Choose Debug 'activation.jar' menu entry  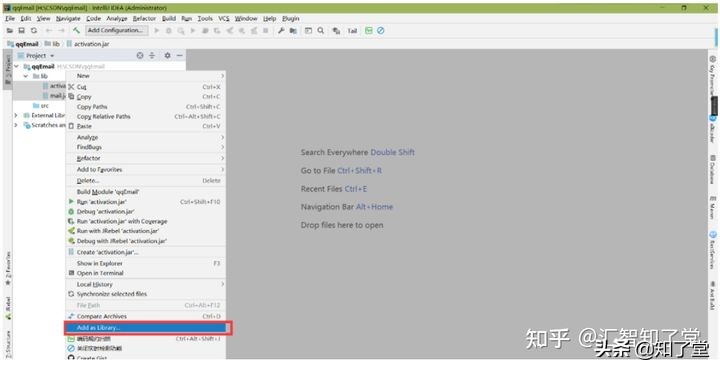(x=146, y=212)
